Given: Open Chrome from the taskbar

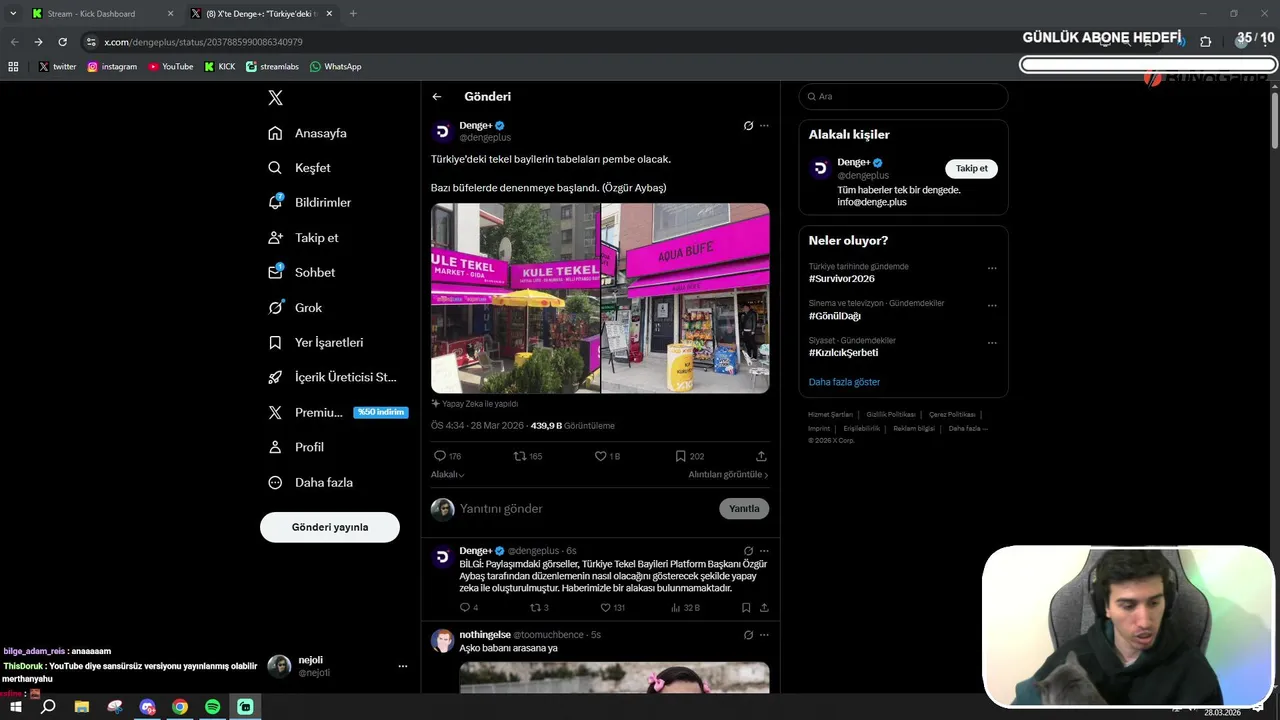Looking at the screenshot, I should [x=179, y=707].
